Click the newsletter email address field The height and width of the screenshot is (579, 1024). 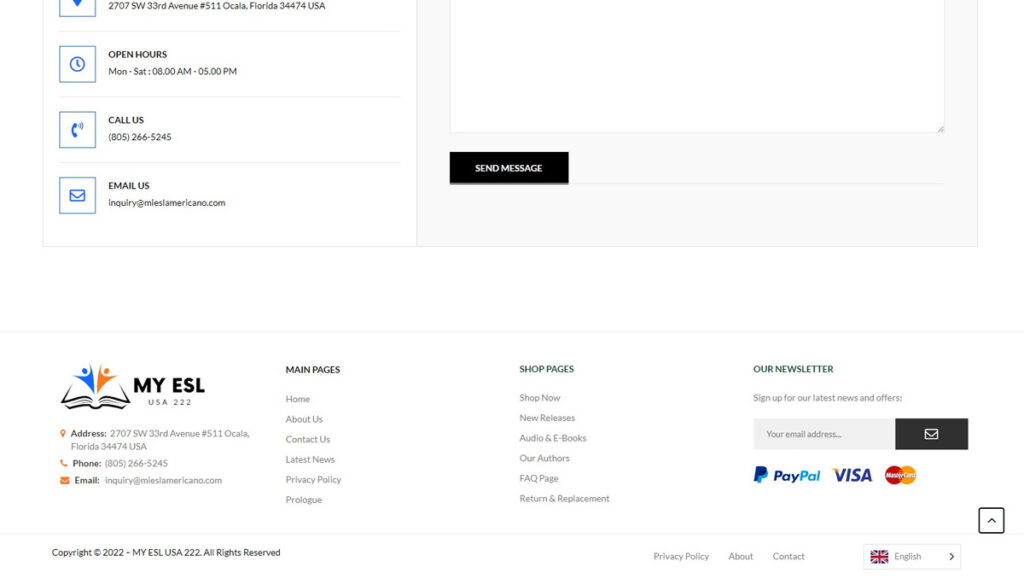tap(823, 434)
